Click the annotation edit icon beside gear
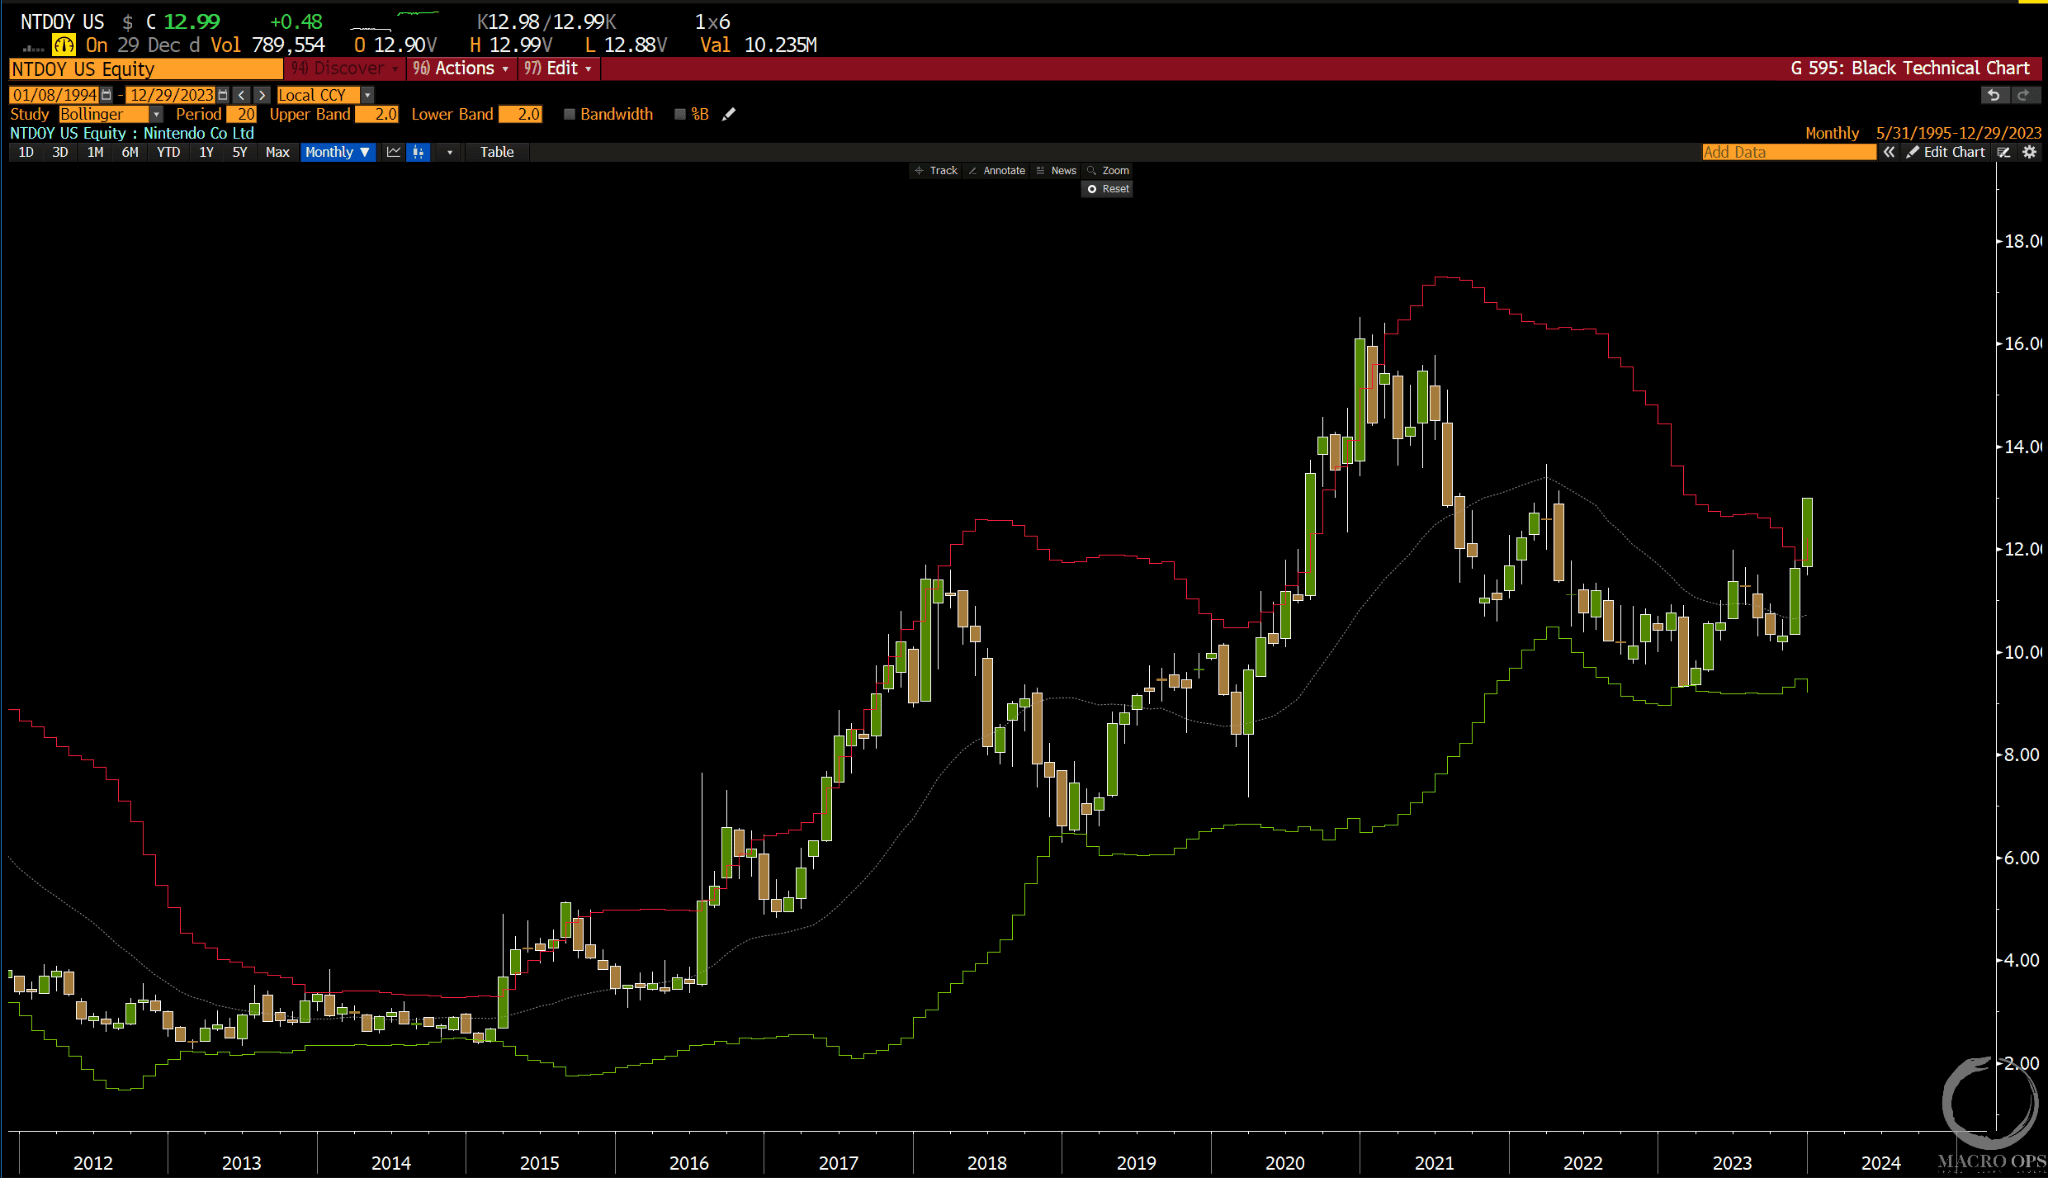Screen dimensions: 2048x1178 click(2004, 152)
